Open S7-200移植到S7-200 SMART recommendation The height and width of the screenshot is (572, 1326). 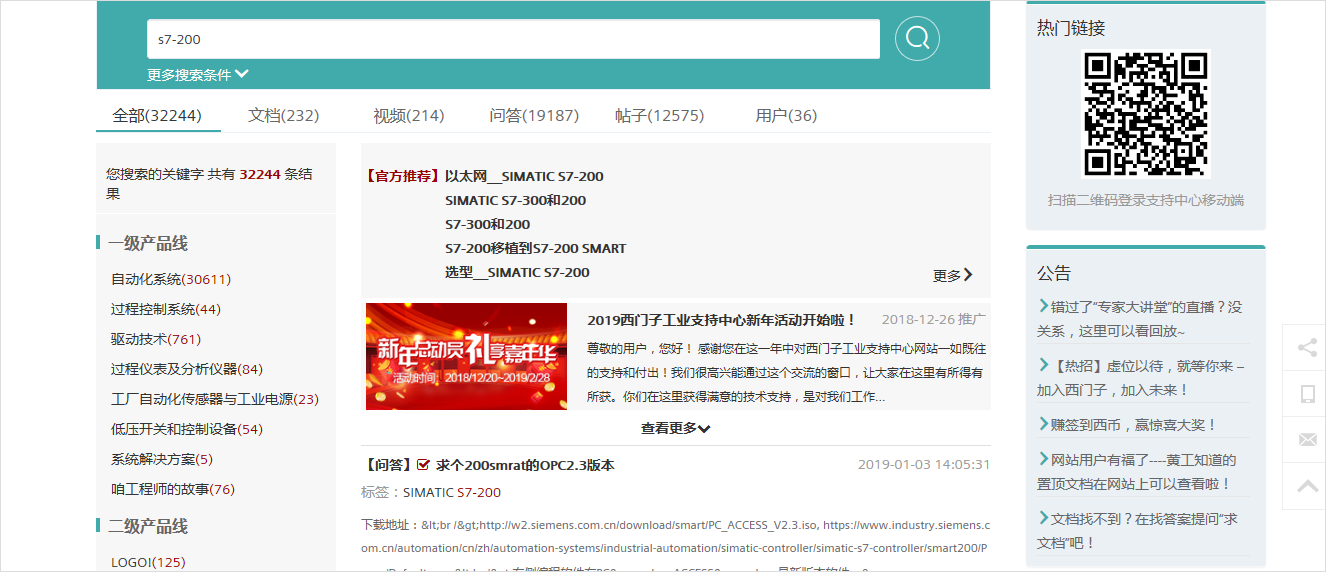pos(535,248)
